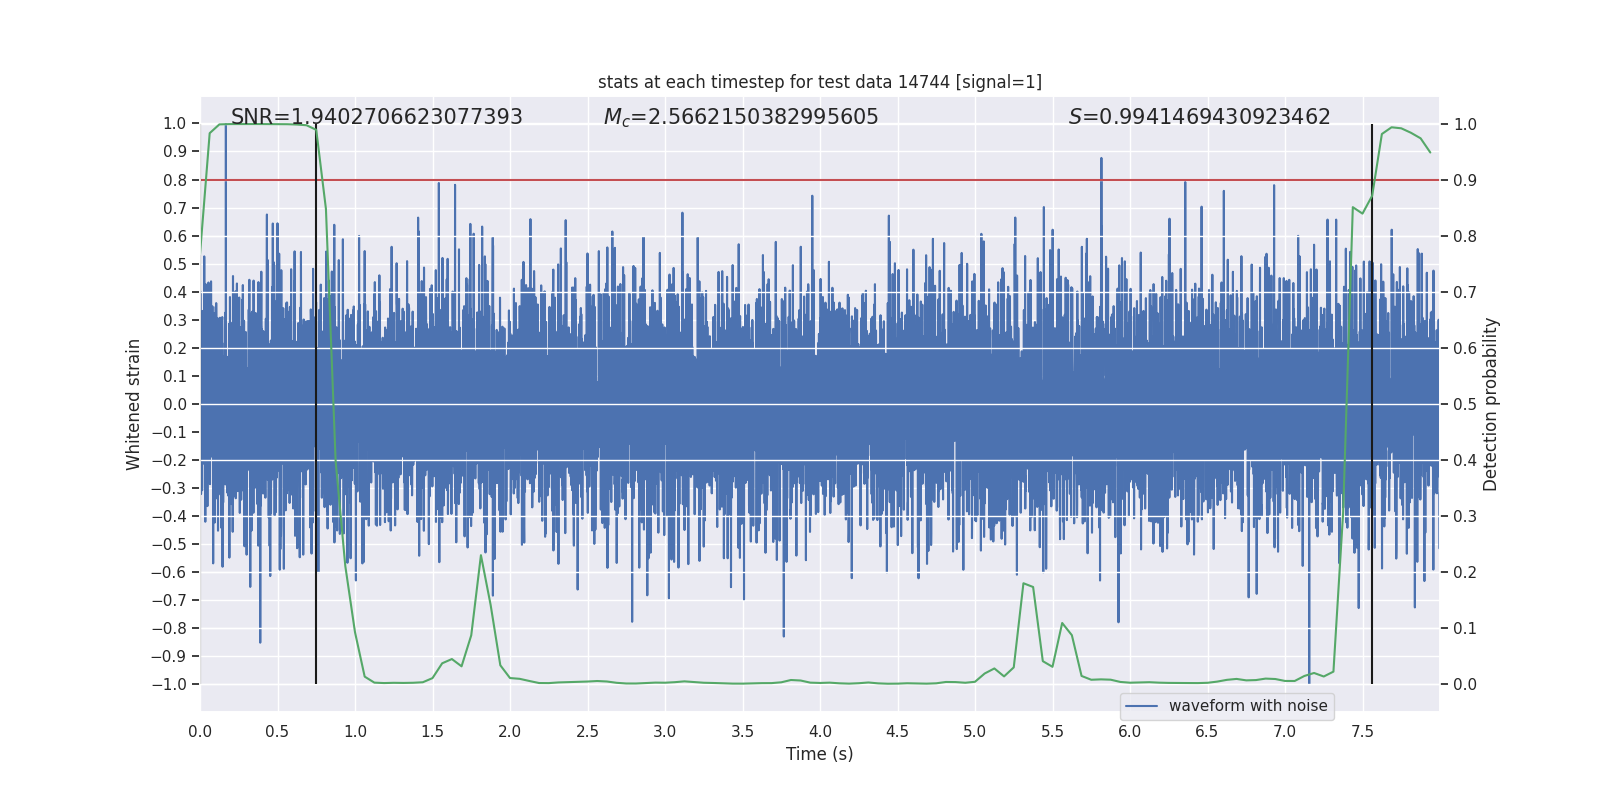Click the plot title for test data 14744
The height and width of the screenshot is (800, 1600).
819,82
